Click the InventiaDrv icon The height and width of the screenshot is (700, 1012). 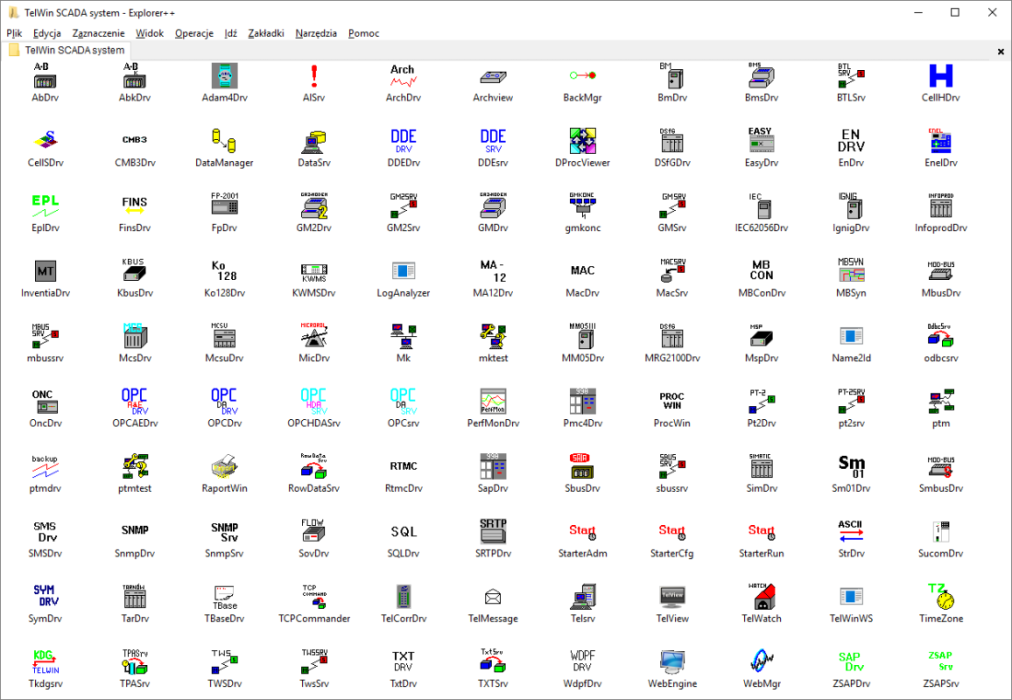[x=45, y=272]
